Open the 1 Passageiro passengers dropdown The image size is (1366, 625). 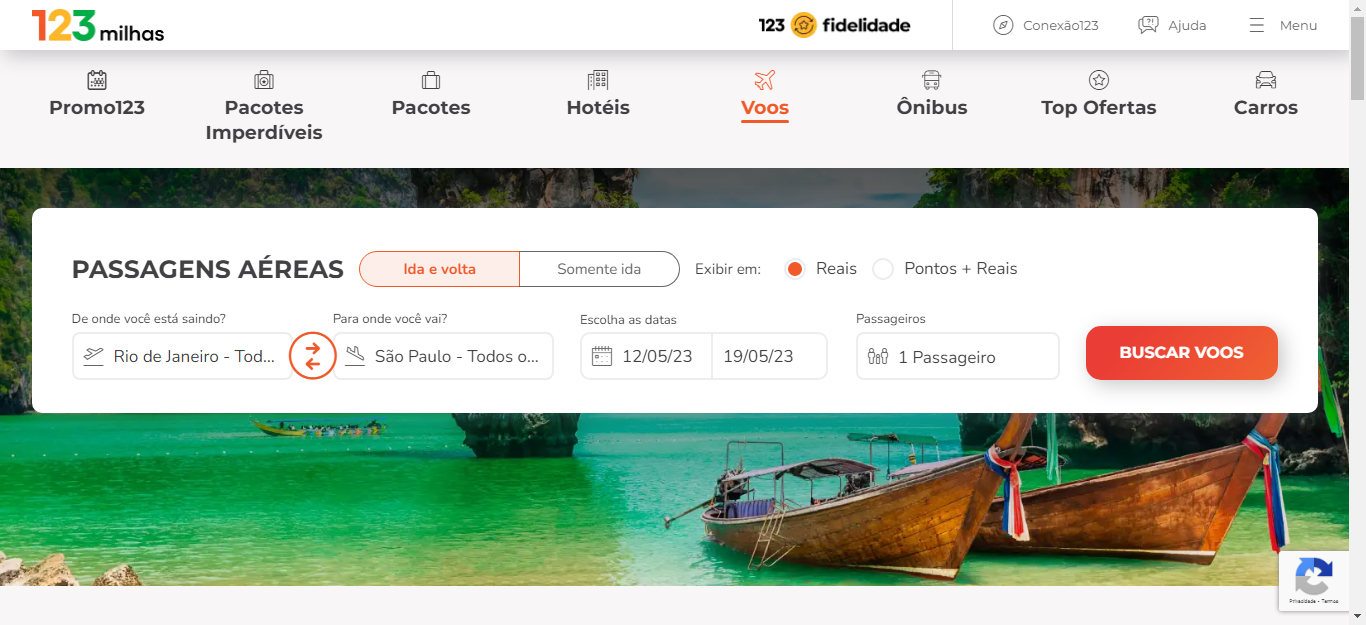pos(958,356)
